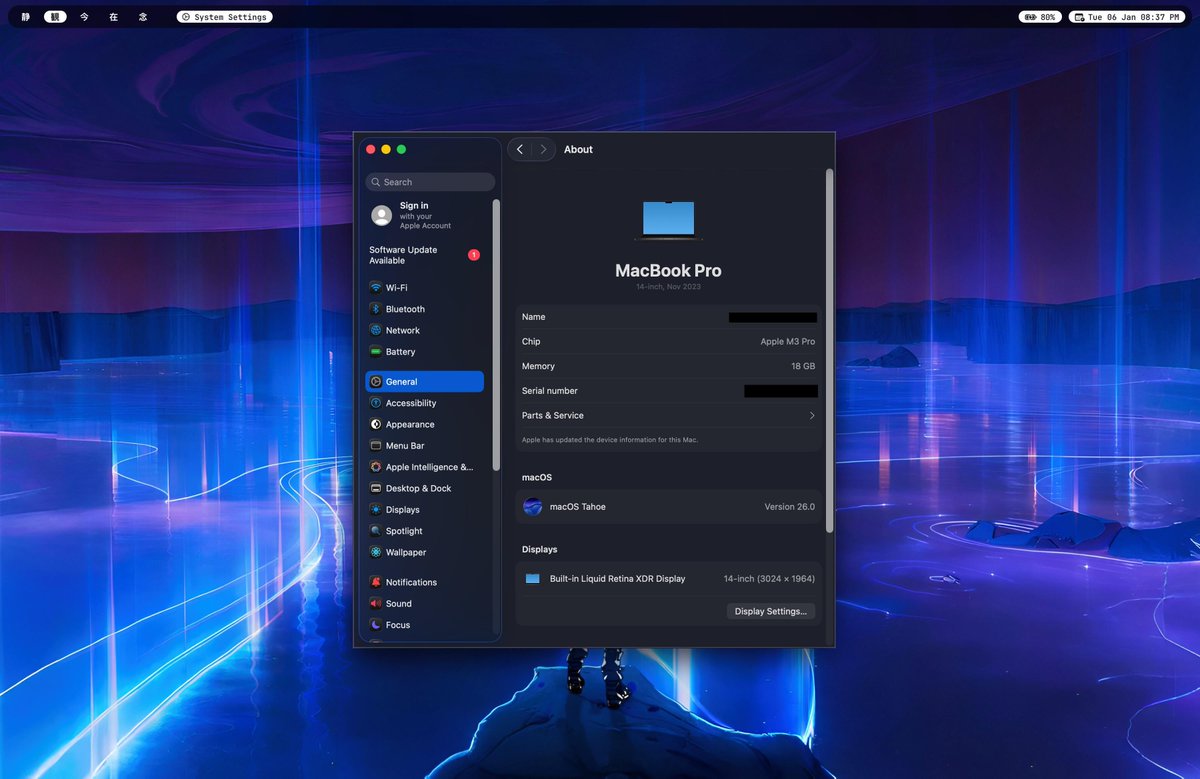Go to Appearance settings
1200x779 pixels.
424,424
